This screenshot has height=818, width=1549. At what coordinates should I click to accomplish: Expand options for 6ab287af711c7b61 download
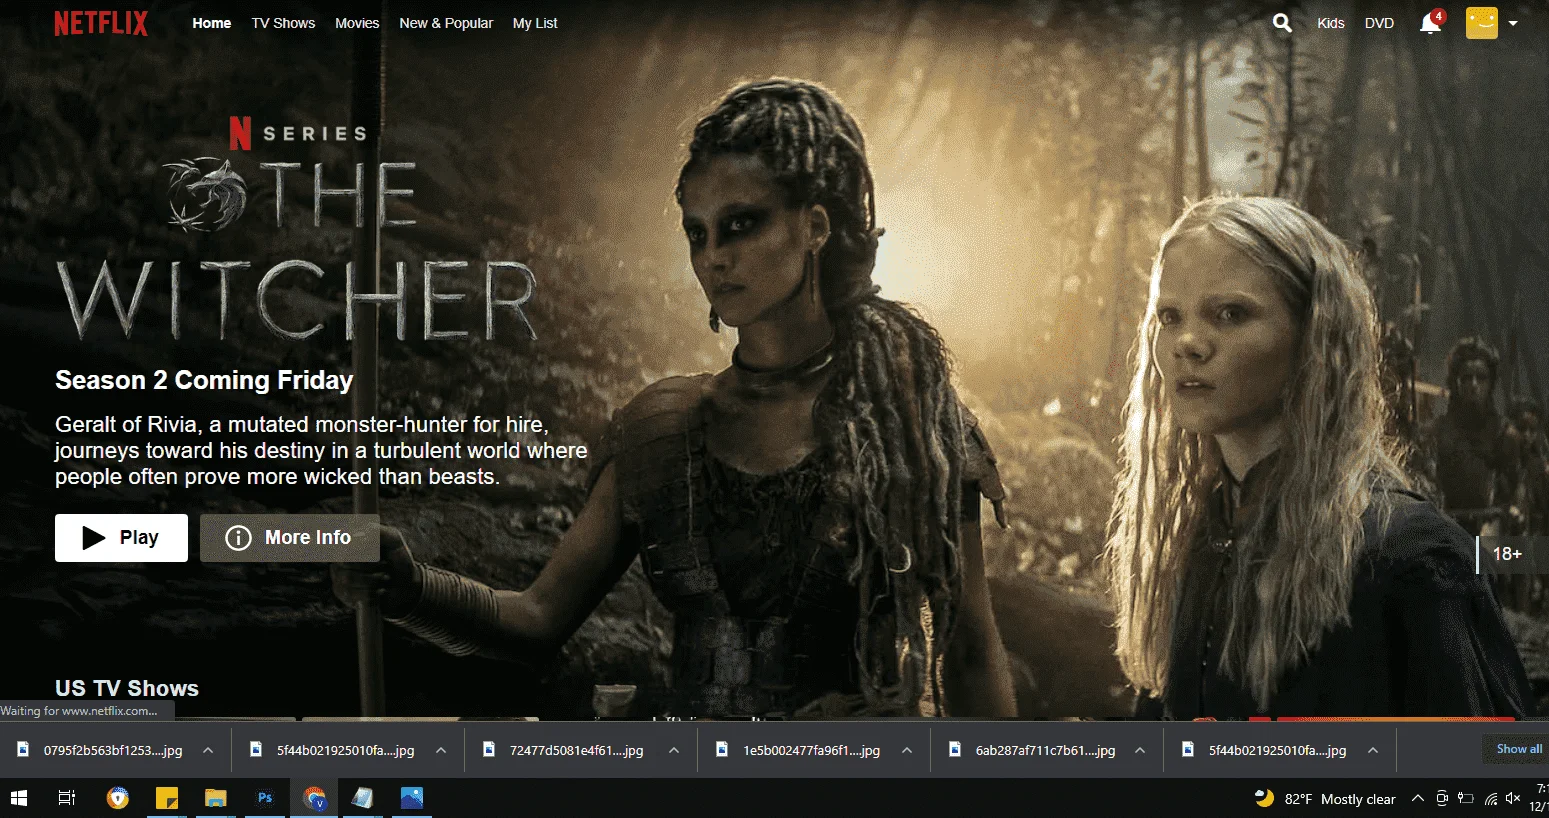(x=1140, y=750)
